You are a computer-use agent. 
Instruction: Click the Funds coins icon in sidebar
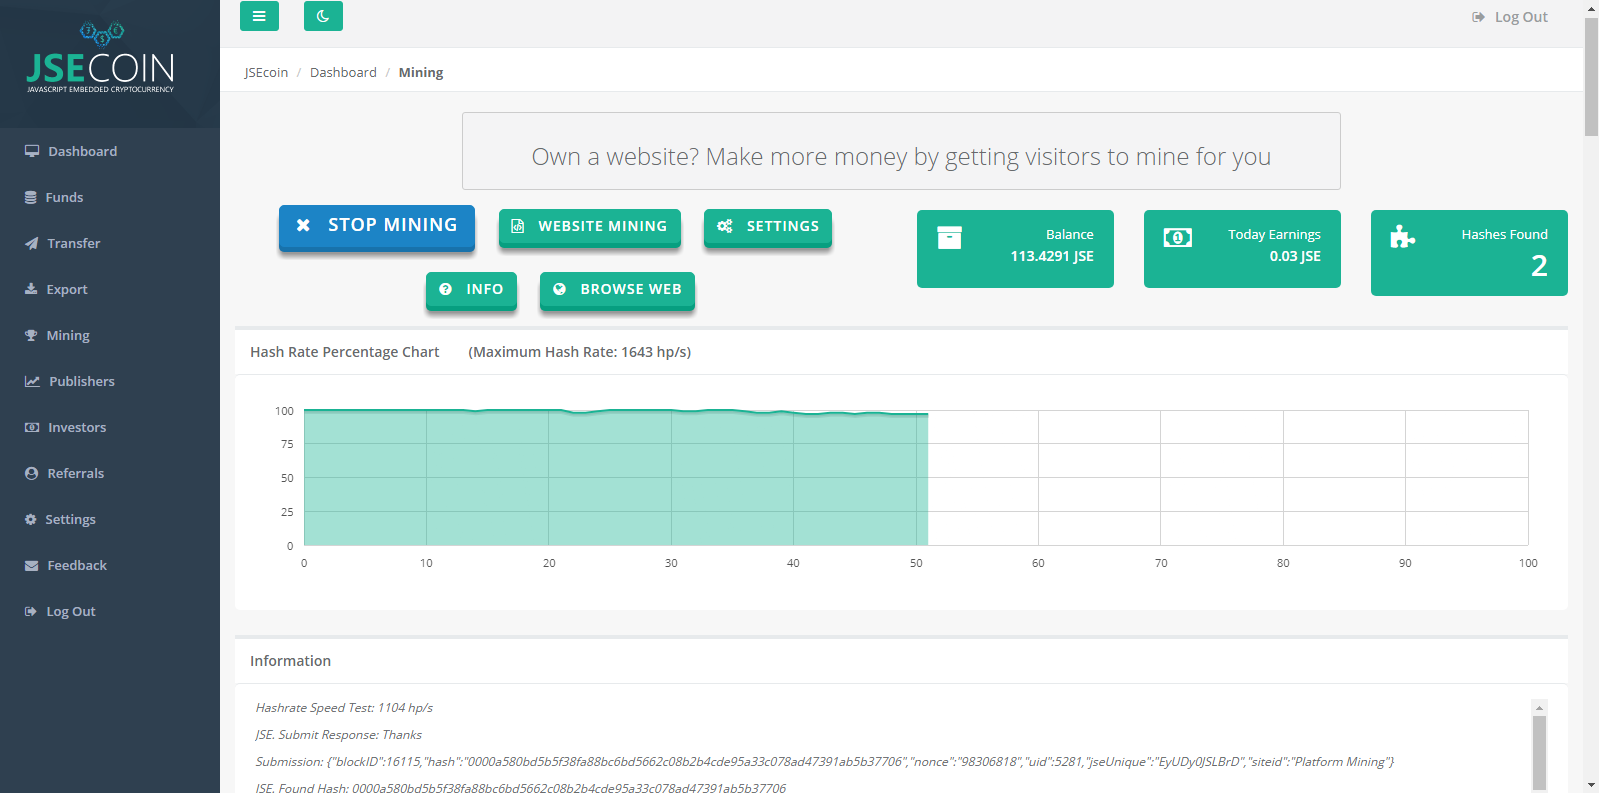tap(31, 197)
